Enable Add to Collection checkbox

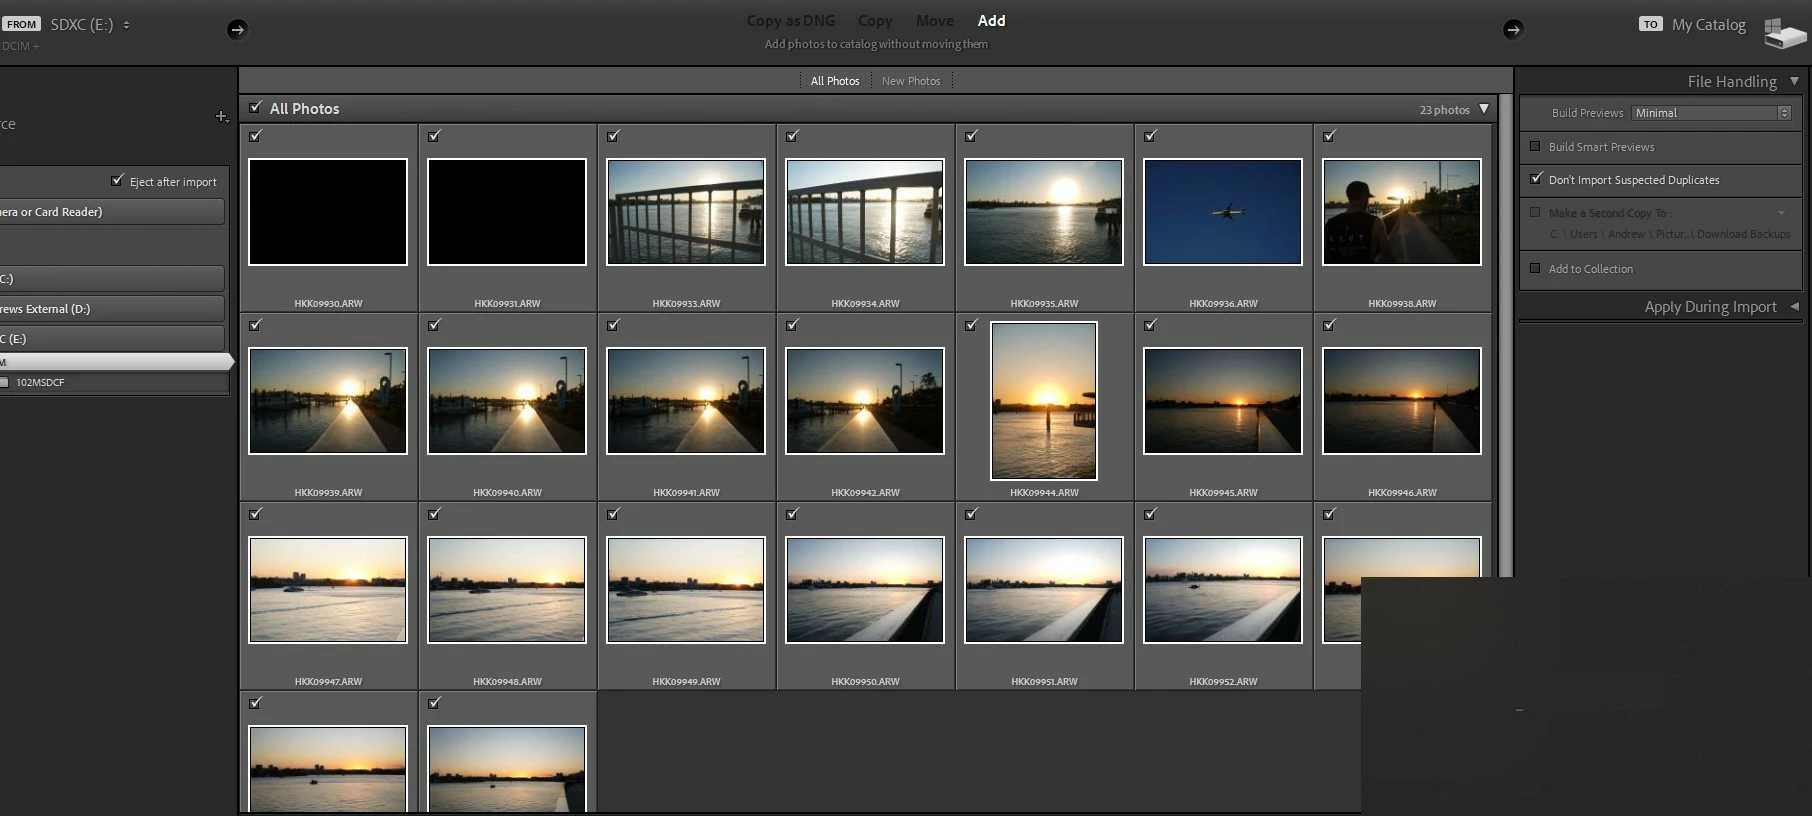click(1535, 268)
